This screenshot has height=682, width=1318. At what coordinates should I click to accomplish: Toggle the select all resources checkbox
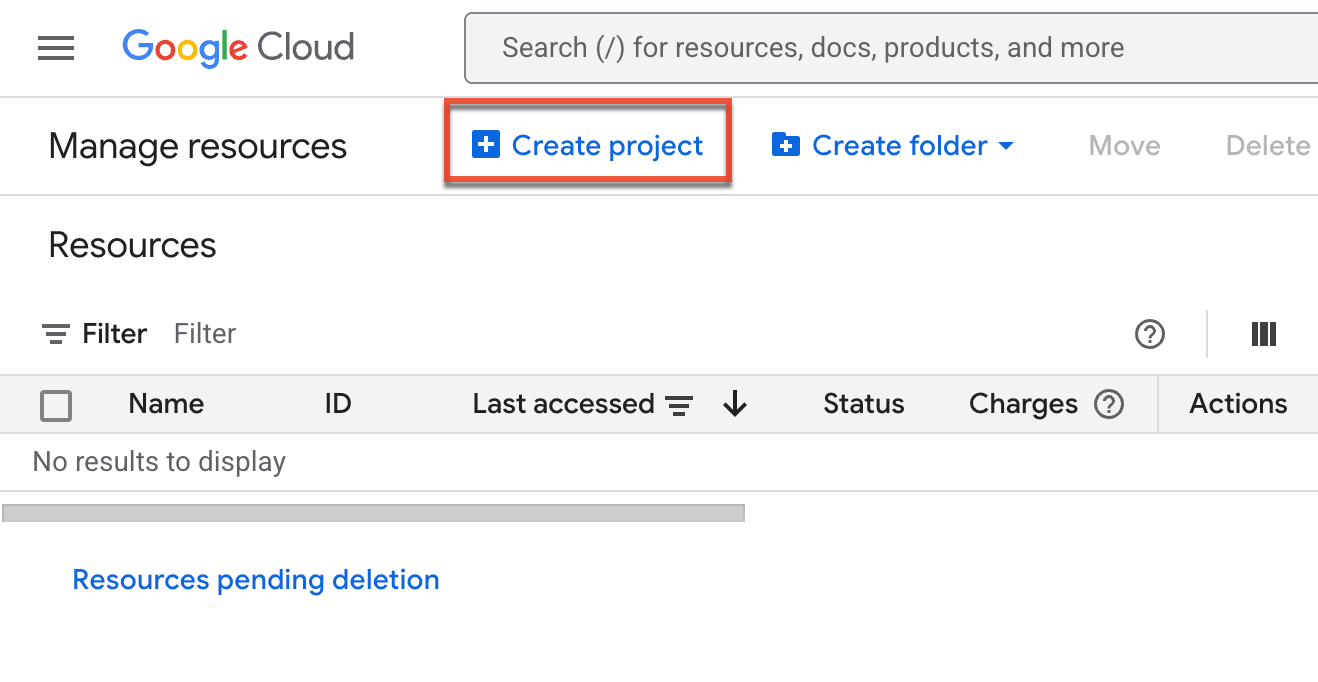[x=56, y=406]
